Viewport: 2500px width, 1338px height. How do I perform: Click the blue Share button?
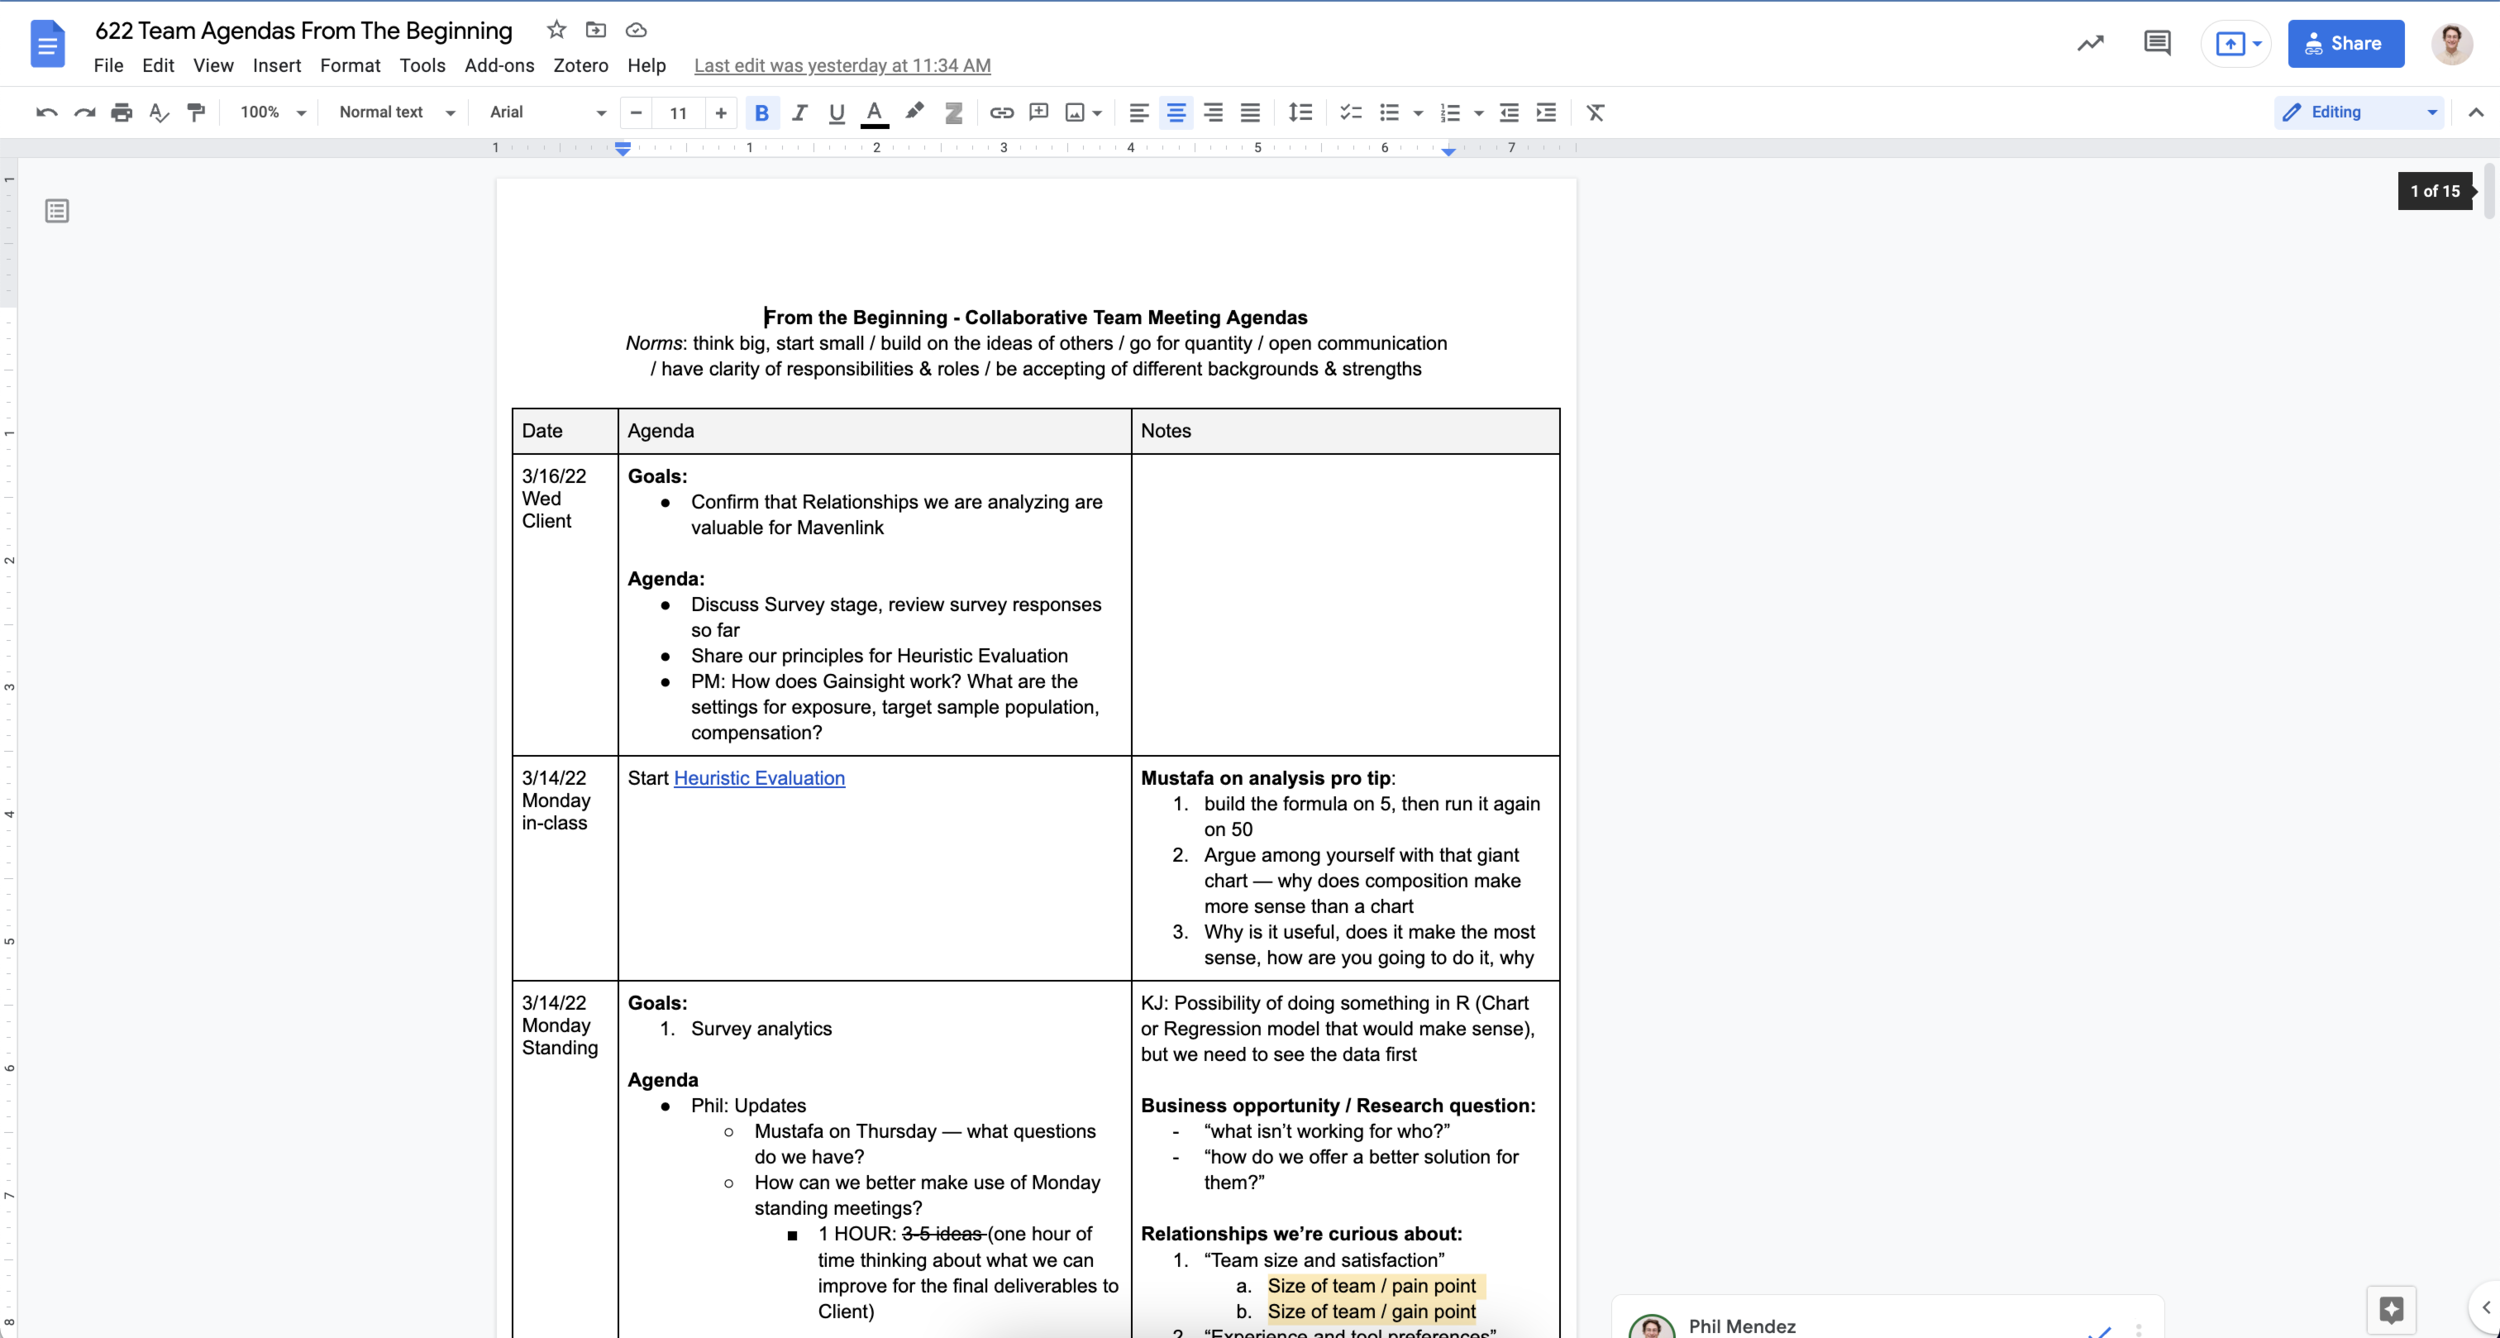tap(2345, 43)
